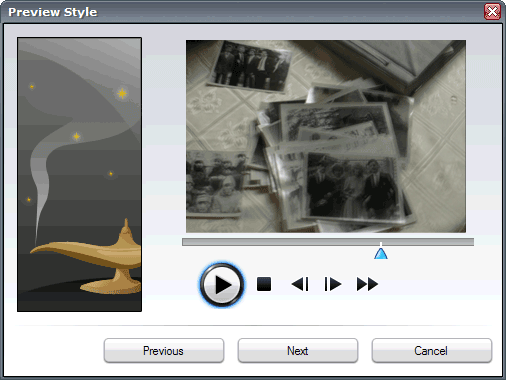Grab the blue seek slider thumb
506x380 pixels.
click(381, 253)
